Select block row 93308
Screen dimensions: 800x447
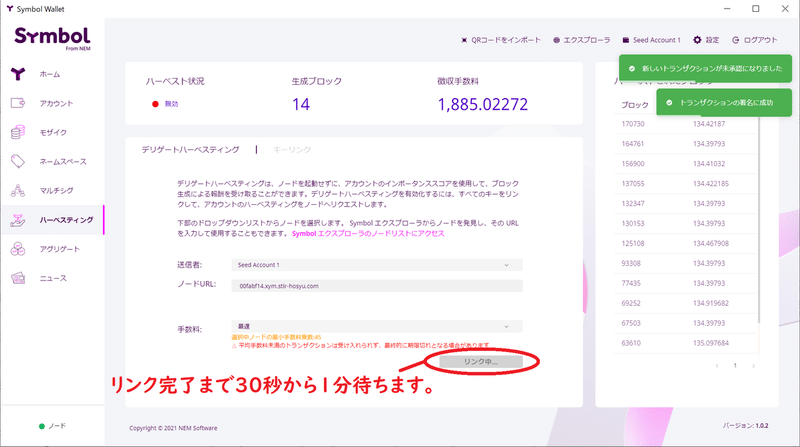[686, 263]
